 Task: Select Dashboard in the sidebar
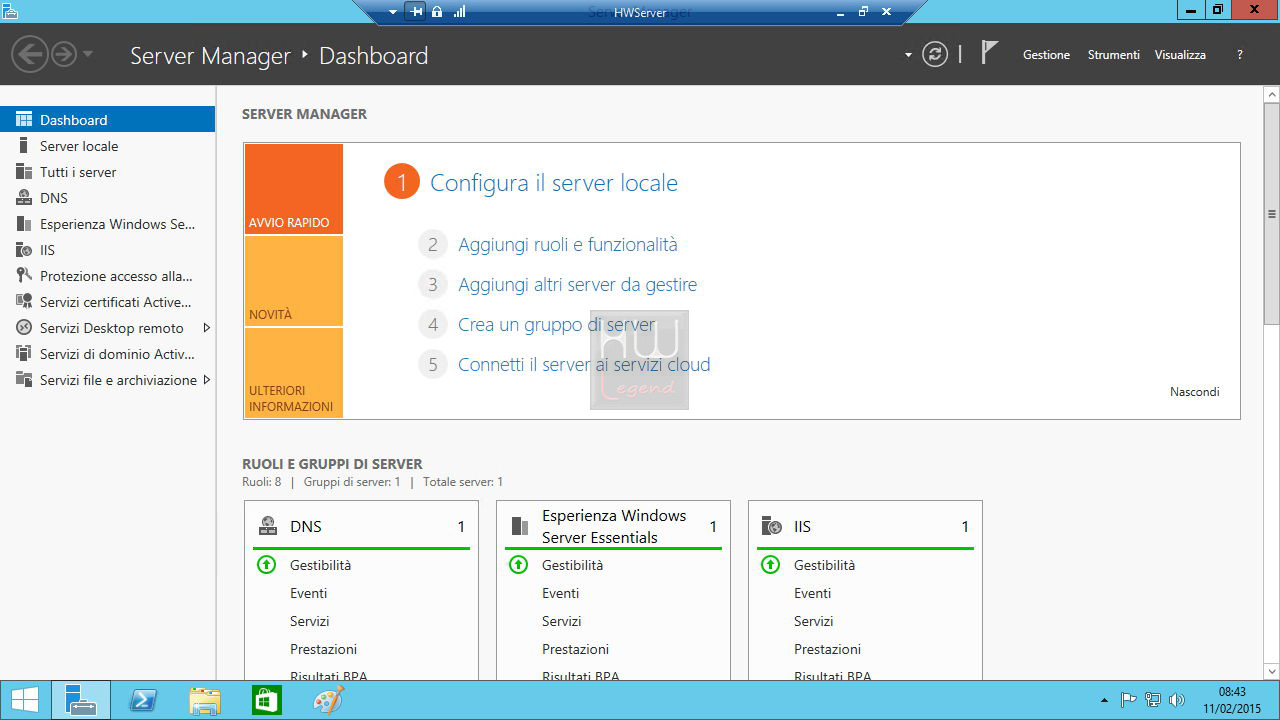pos(107,120)
